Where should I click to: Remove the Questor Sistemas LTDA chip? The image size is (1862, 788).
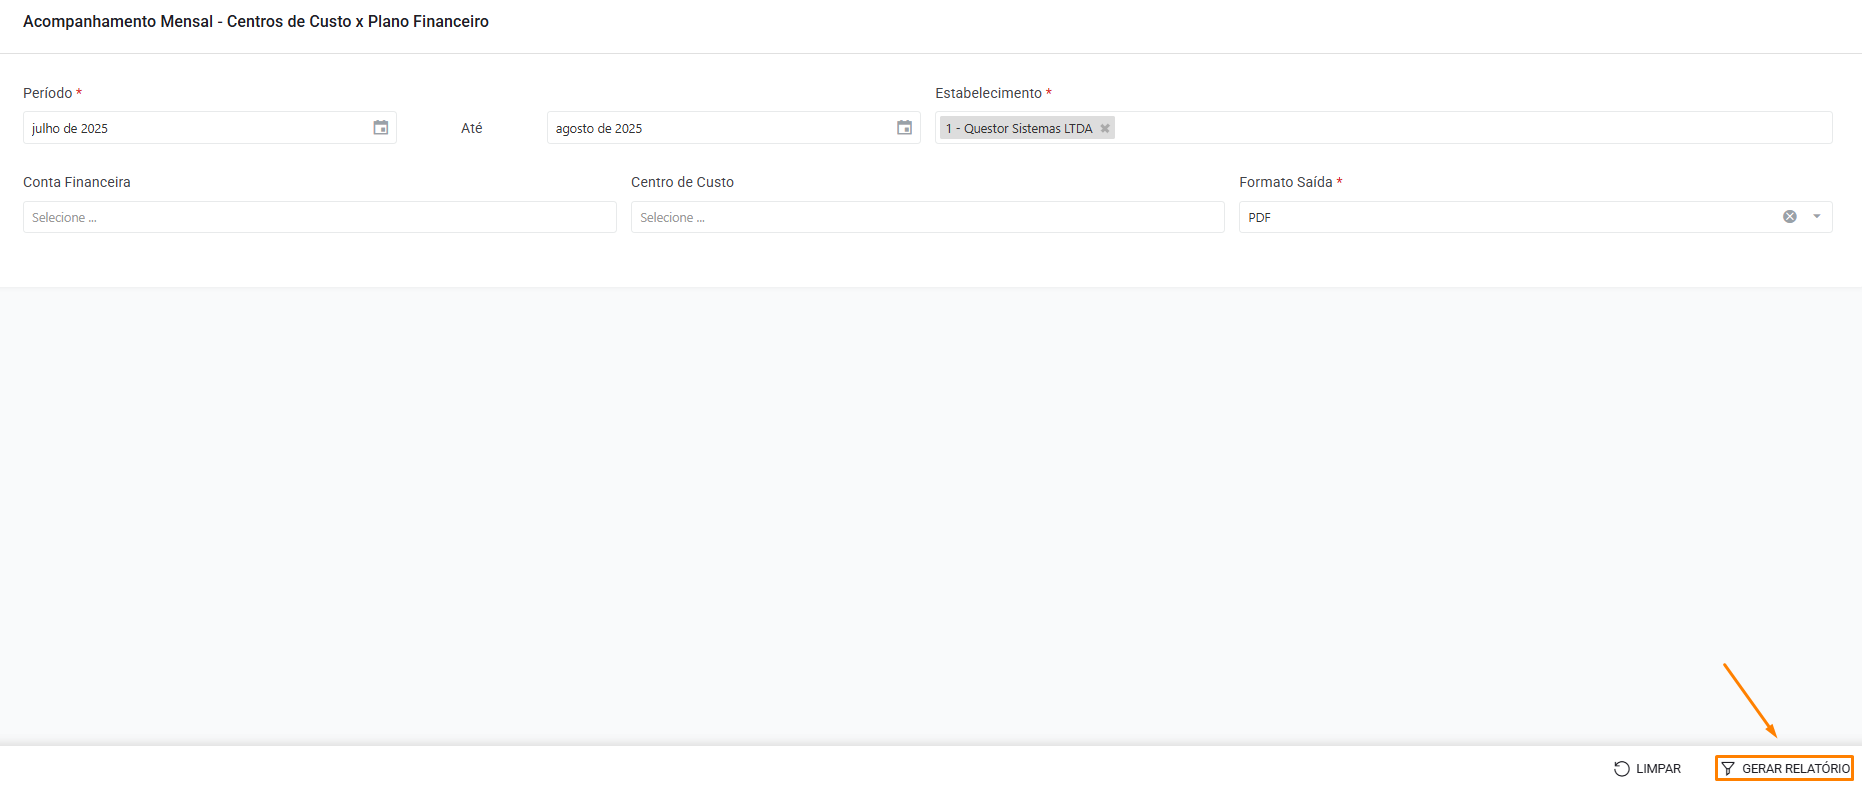click(1105, 129)
